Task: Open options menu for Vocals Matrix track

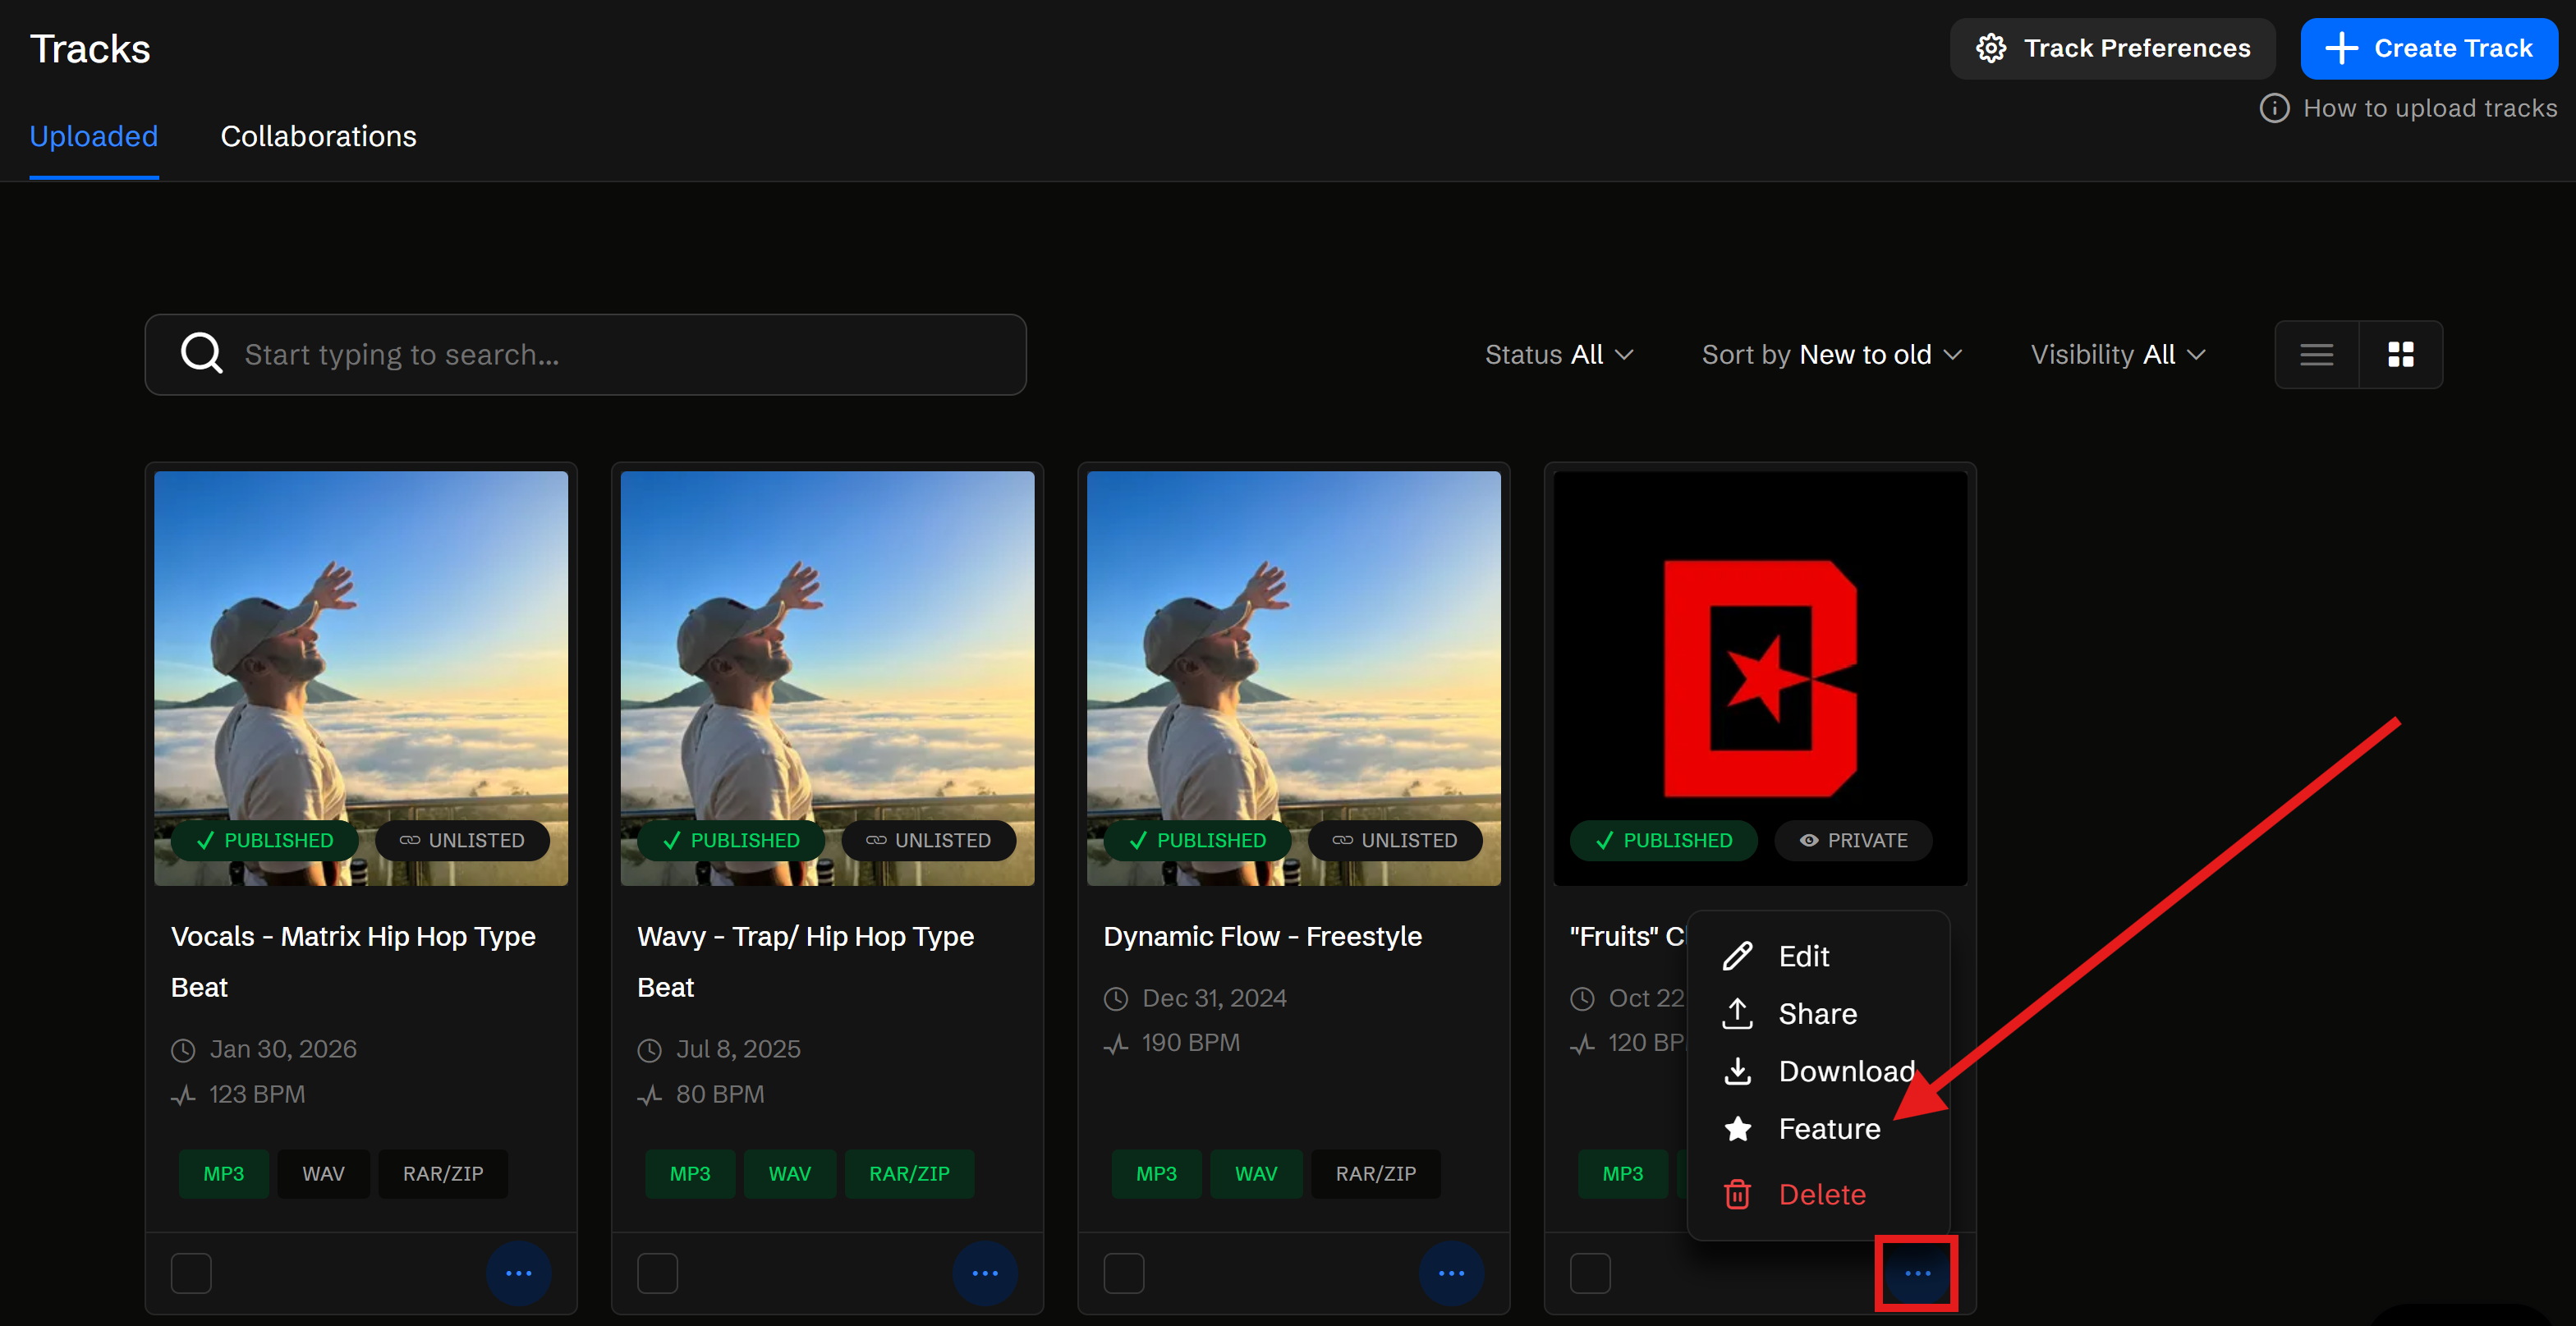Action: pos(518,1273)
